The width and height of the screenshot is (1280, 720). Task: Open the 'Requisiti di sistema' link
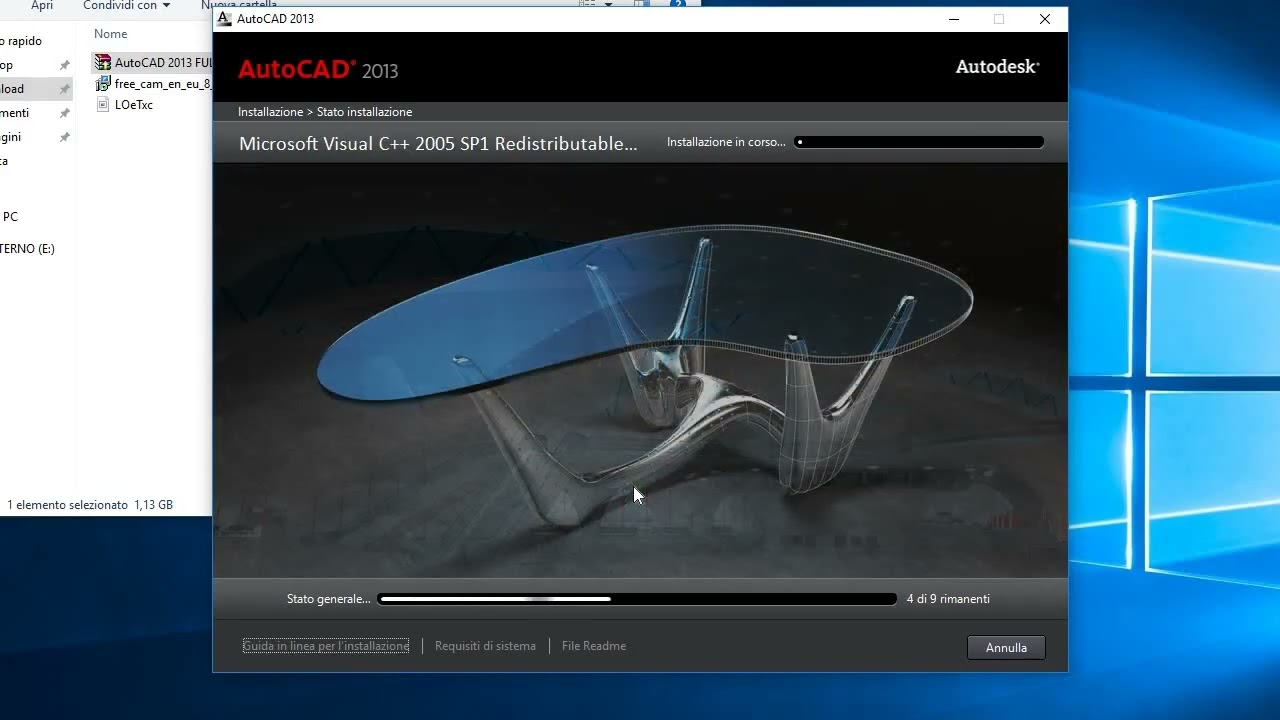(x=485, y=646)
